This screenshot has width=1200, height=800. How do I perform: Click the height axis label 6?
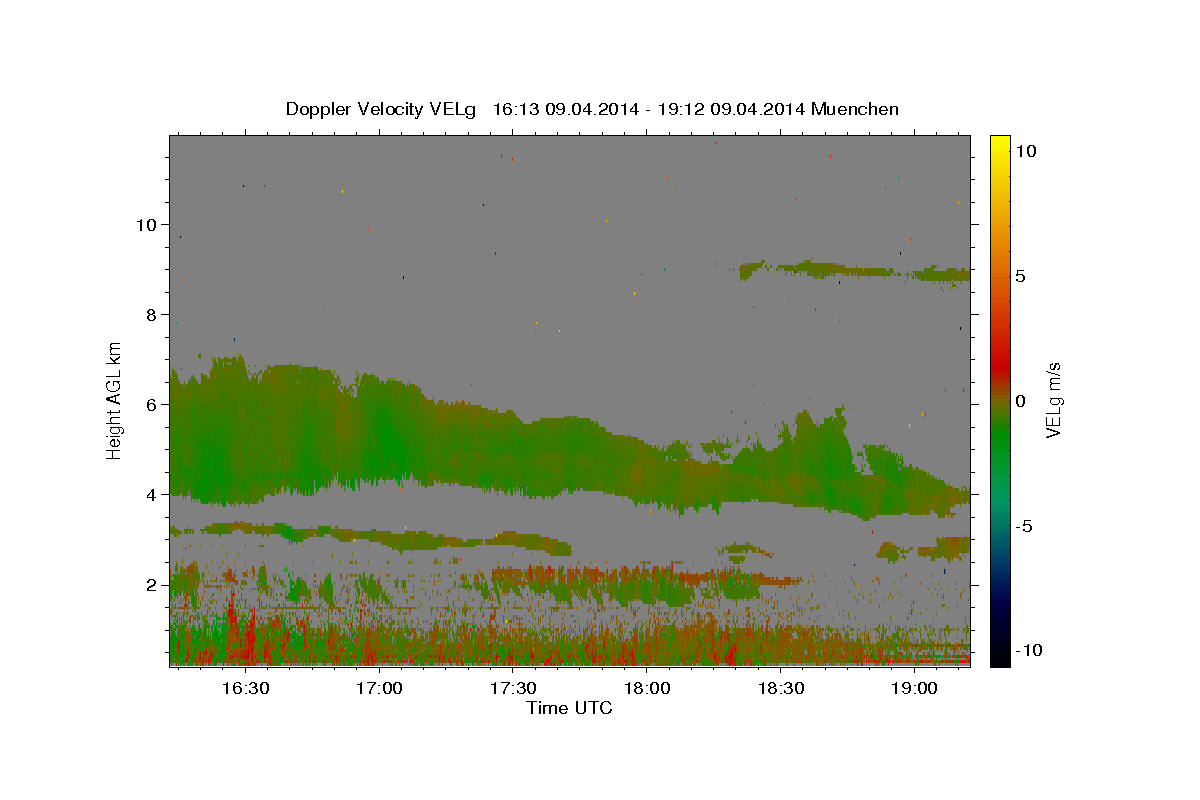(x=152, y=404)
